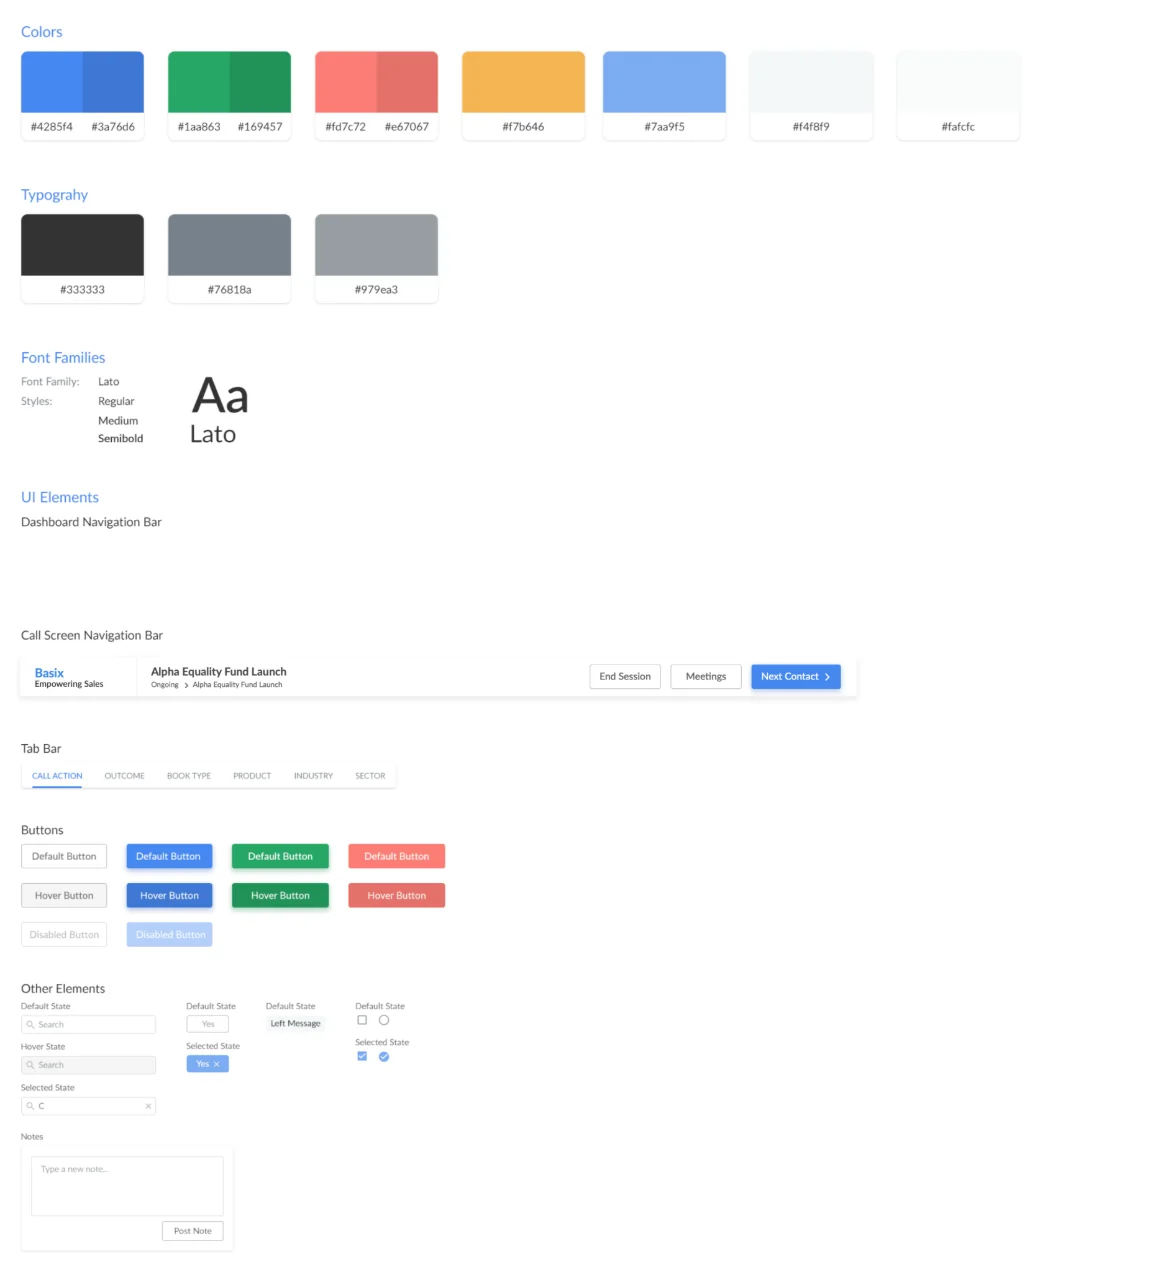The image size is (1160, 1272).
Task: Click the white outlined Default Button
Action: 64,856
